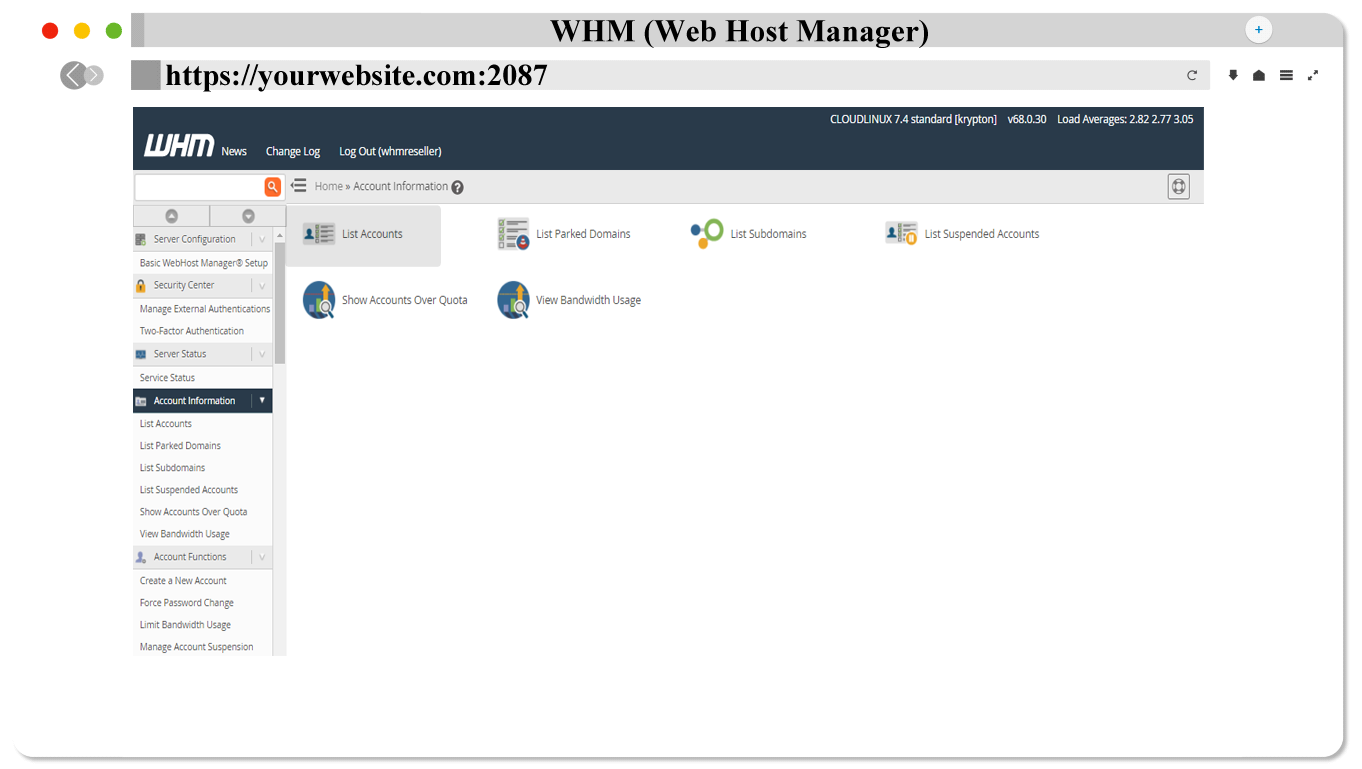Click the Load Averages text
Viewport: 1362px width, 769px height.
pos(1125,119)
